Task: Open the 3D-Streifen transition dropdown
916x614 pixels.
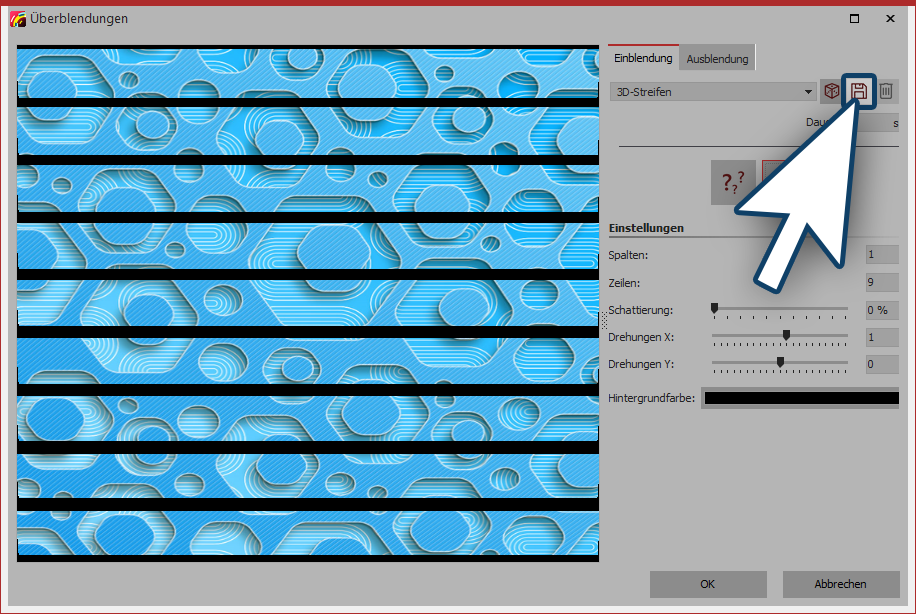Action: point(713,92)
